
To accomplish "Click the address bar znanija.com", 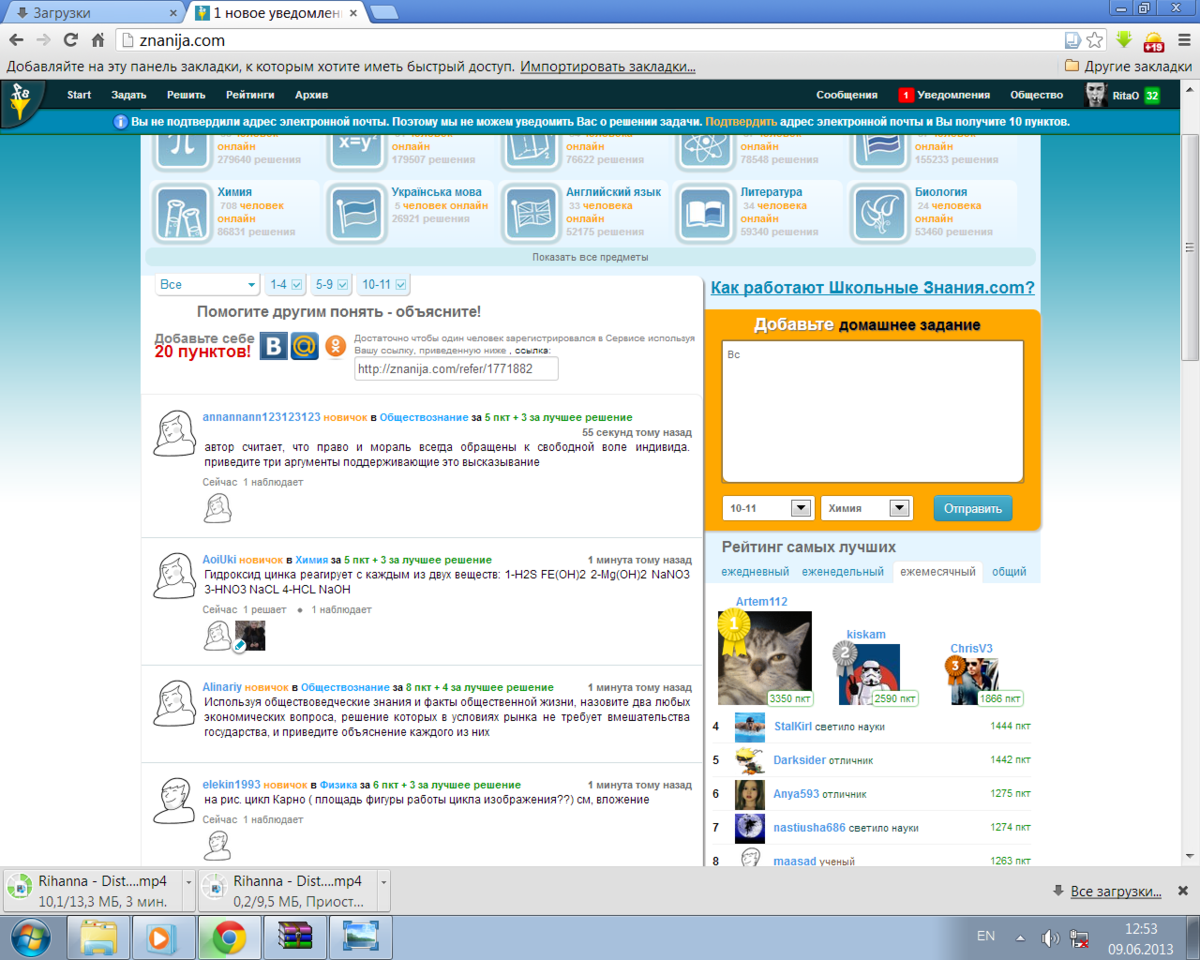I will pyautogui.click(x=590, y=40).
